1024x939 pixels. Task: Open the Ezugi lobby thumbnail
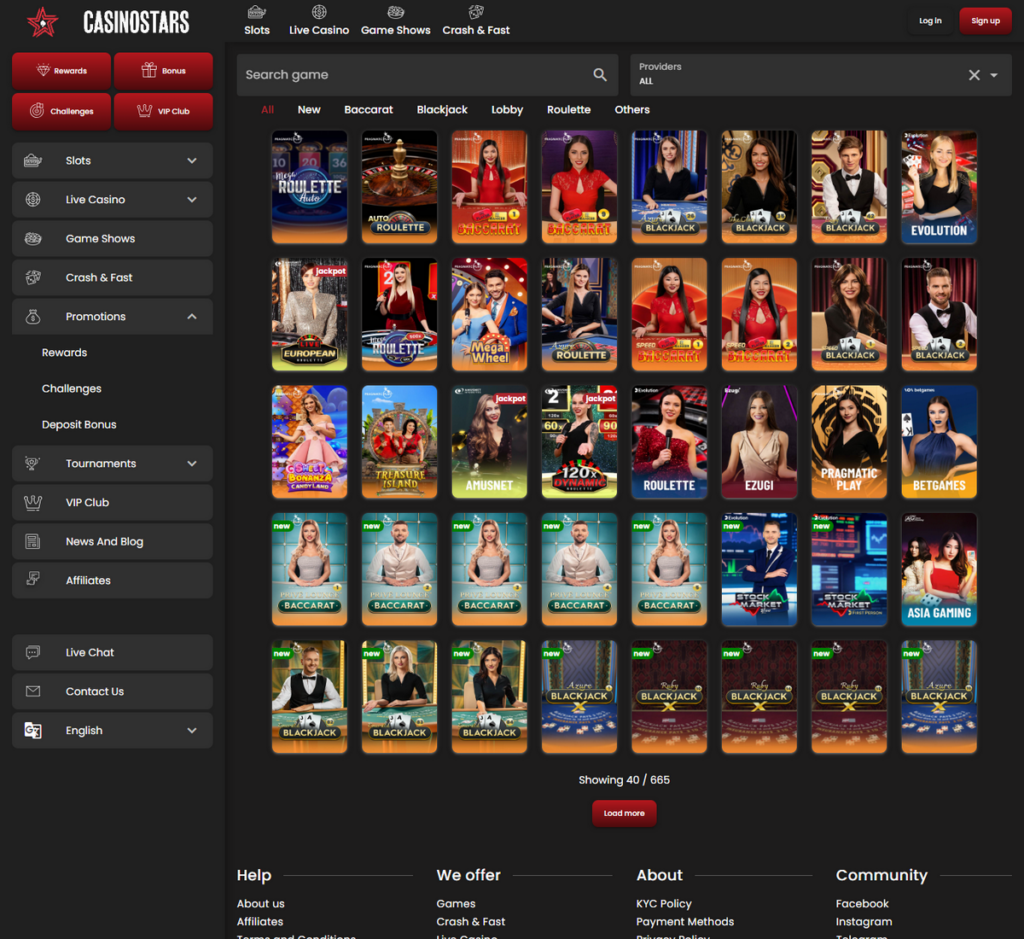[x=759, y=441]
